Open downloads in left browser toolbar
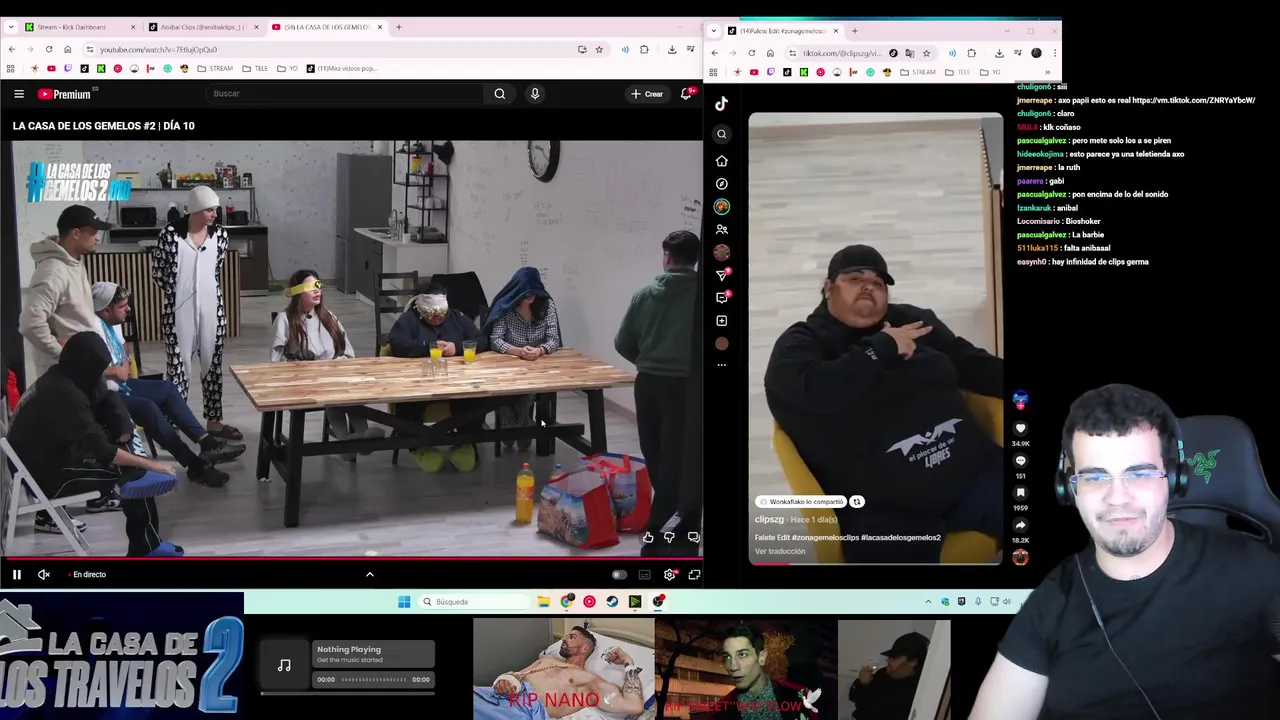This screenshot has width=1280, height=720. point(671,49)
